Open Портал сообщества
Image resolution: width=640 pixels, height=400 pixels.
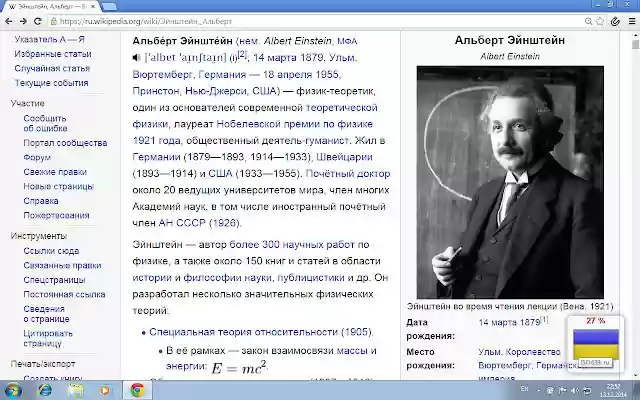point(65,143)
